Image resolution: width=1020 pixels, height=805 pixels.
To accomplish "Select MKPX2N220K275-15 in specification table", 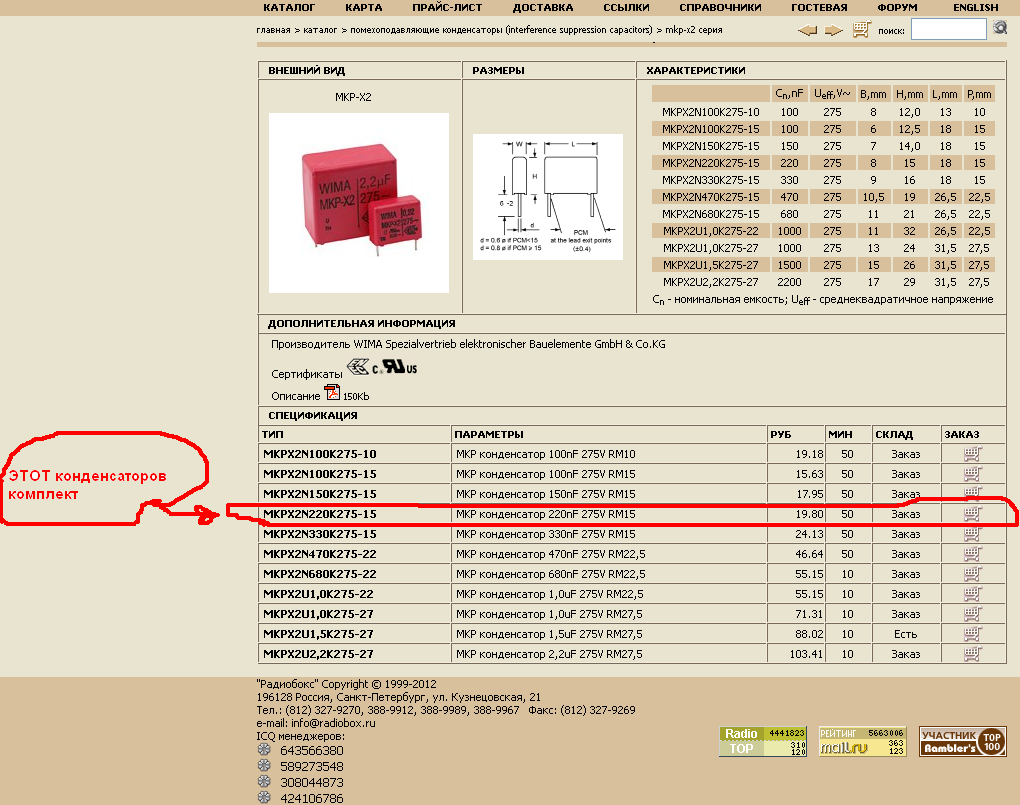I will click(319, 514).
